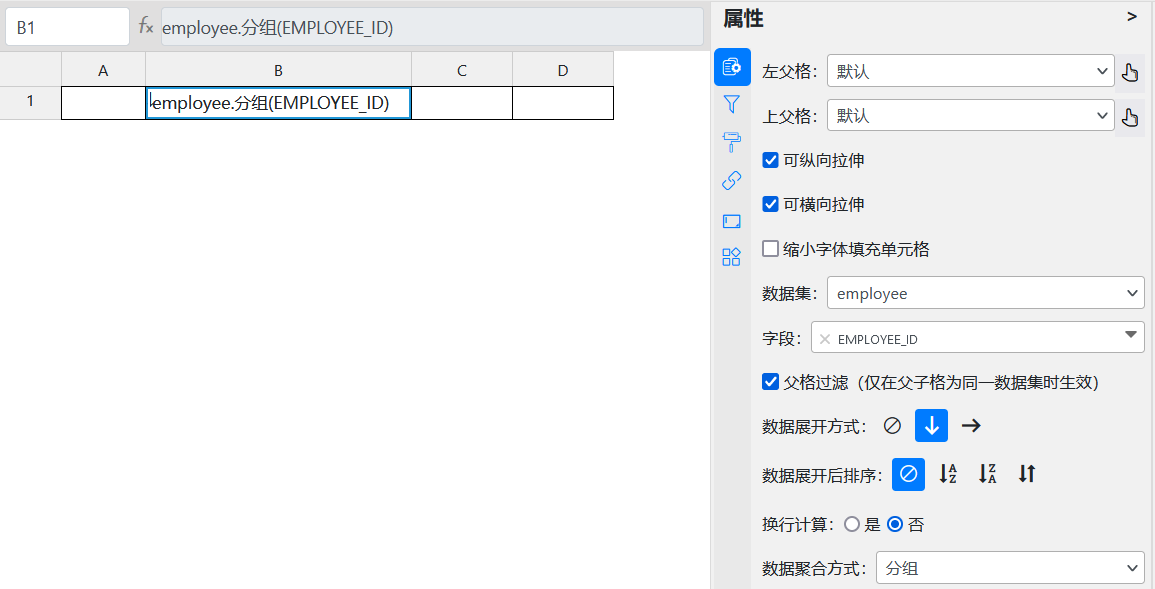Open the paint roller style tab
1155x589 pixels.
coord(731,142)
